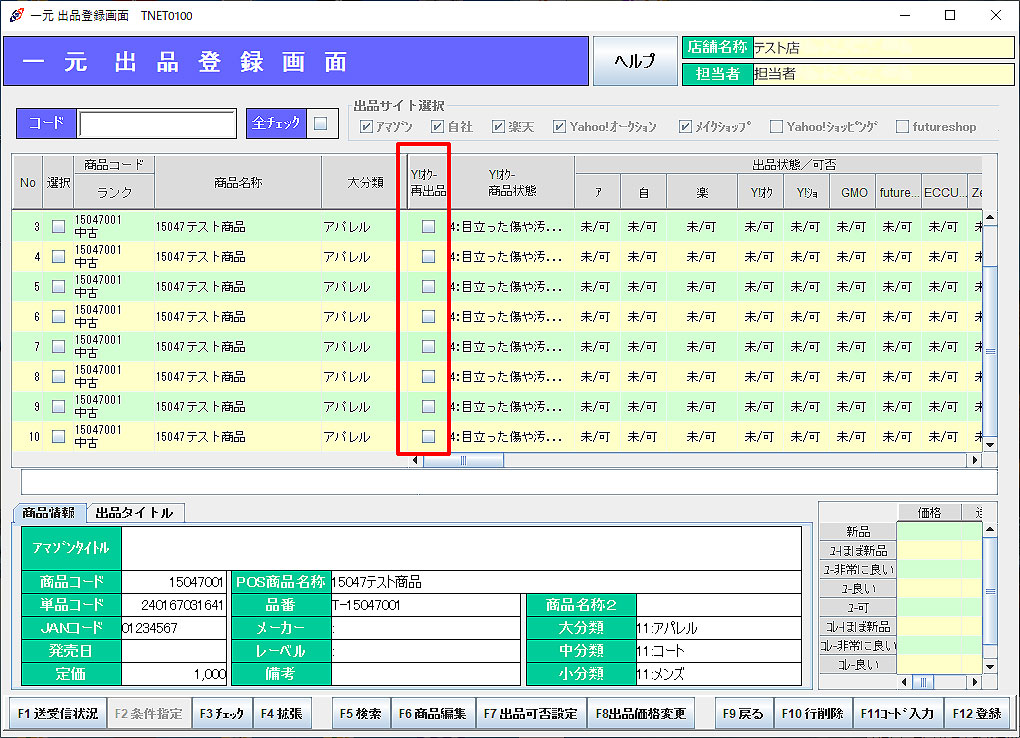
Task: Open the F5 検索 search function
Action: click(360, 714)
